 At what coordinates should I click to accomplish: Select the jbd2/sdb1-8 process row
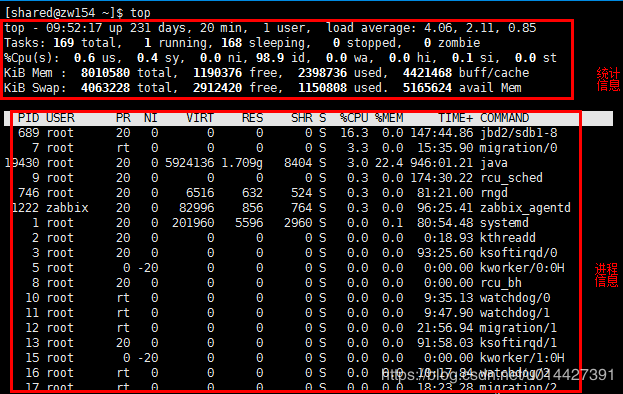click(x=292, y=133)
